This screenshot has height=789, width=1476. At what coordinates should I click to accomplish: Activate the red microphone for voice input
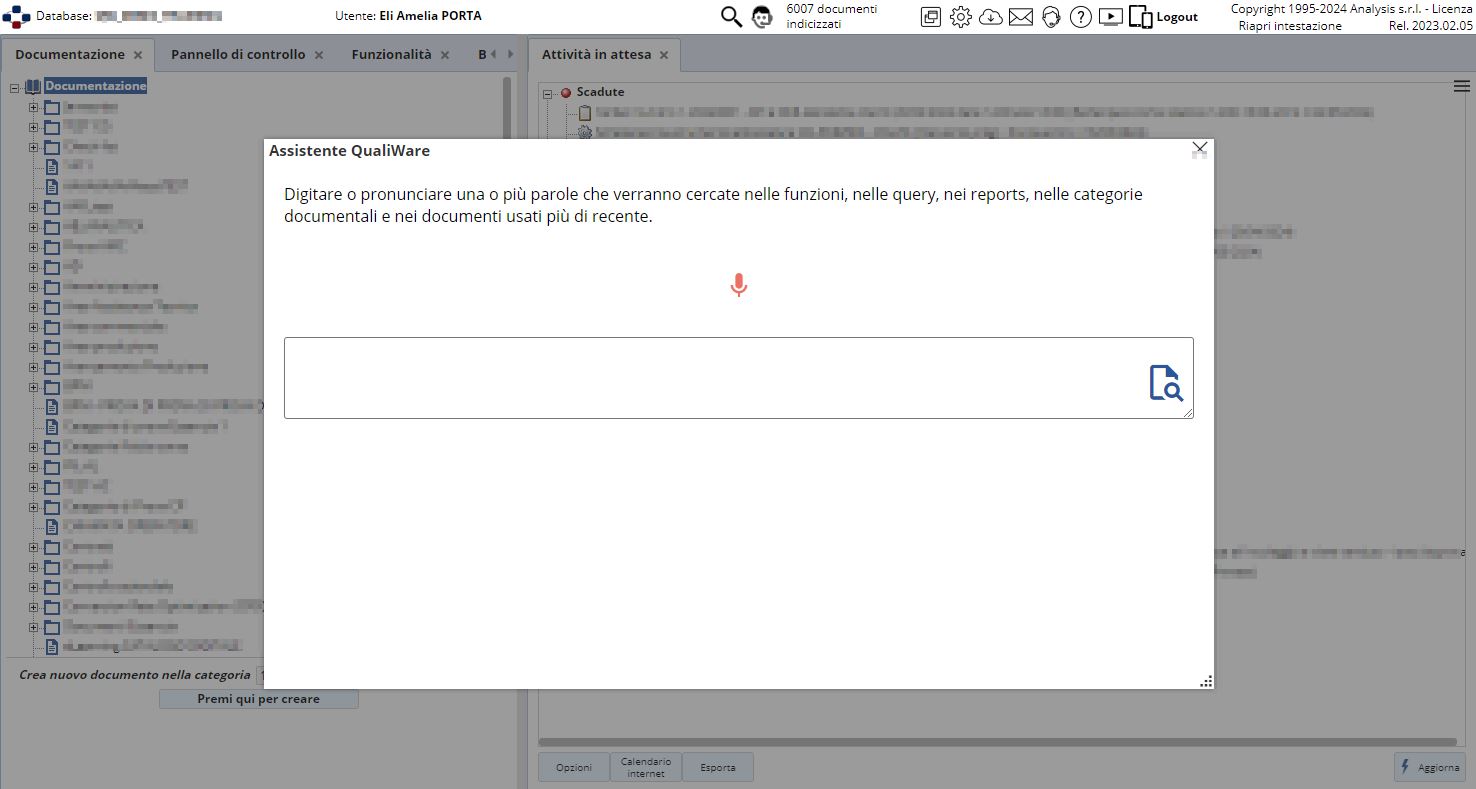point(739,286)
